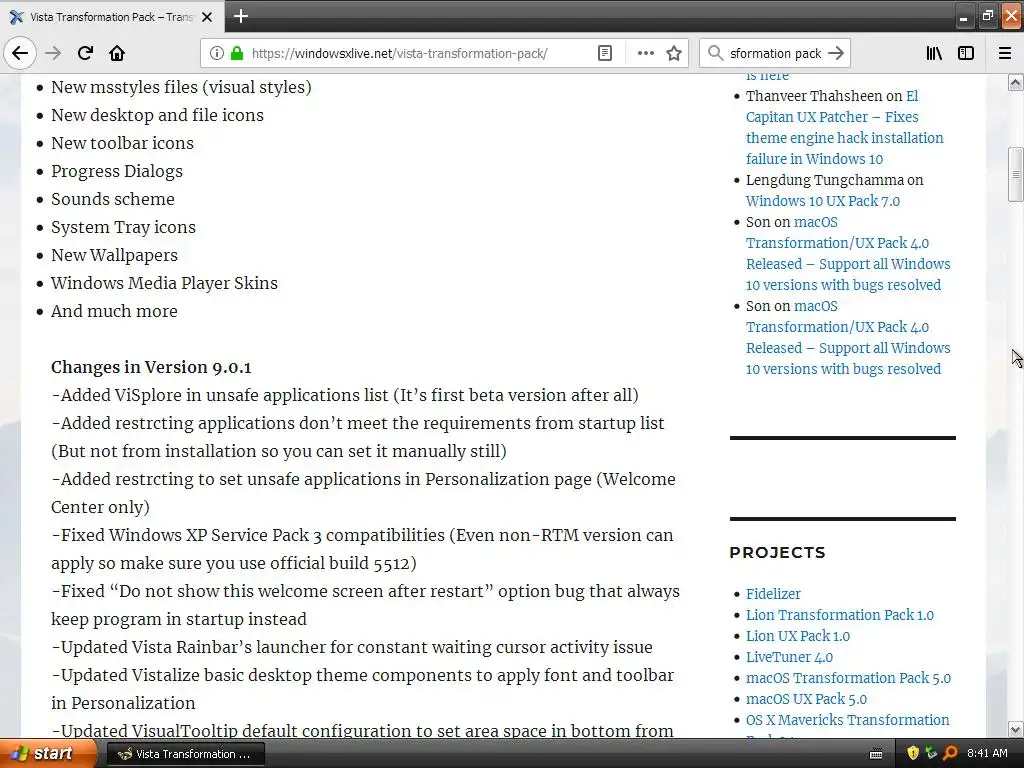Toggle the sidebar view icon
1024x768 pixels.
966,53
